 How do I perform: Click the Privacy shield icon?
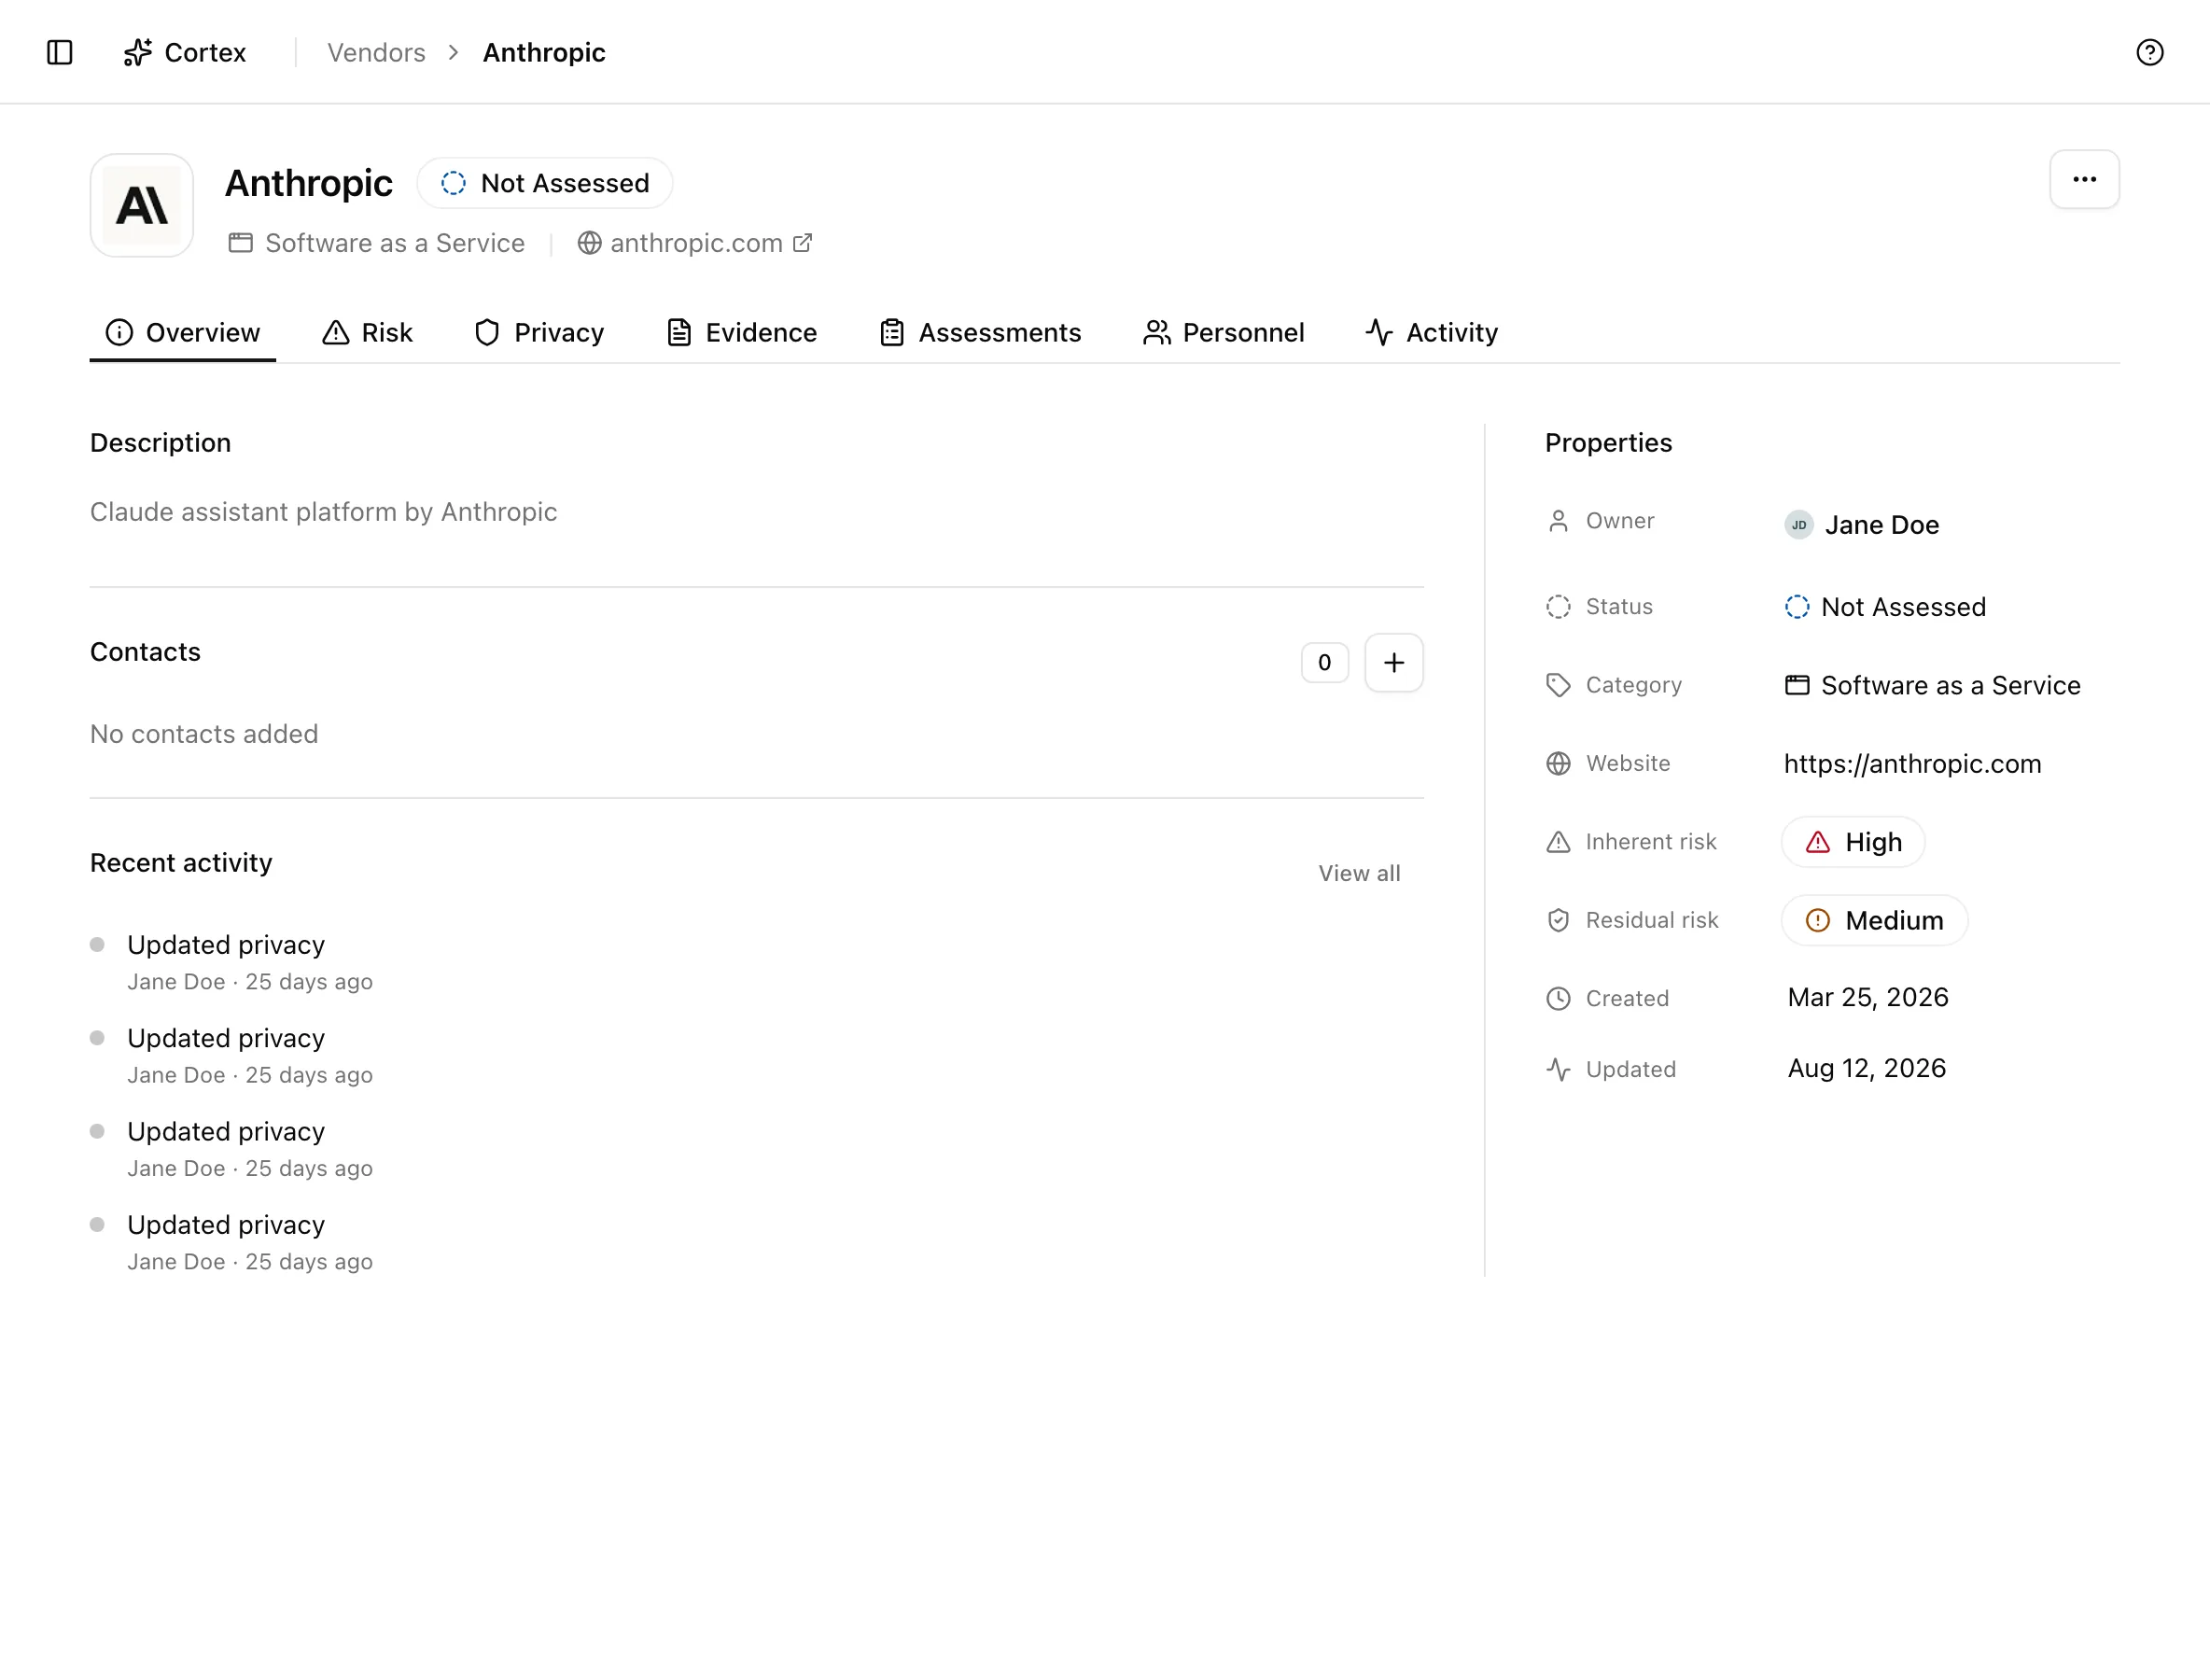(x=487, y=332)
